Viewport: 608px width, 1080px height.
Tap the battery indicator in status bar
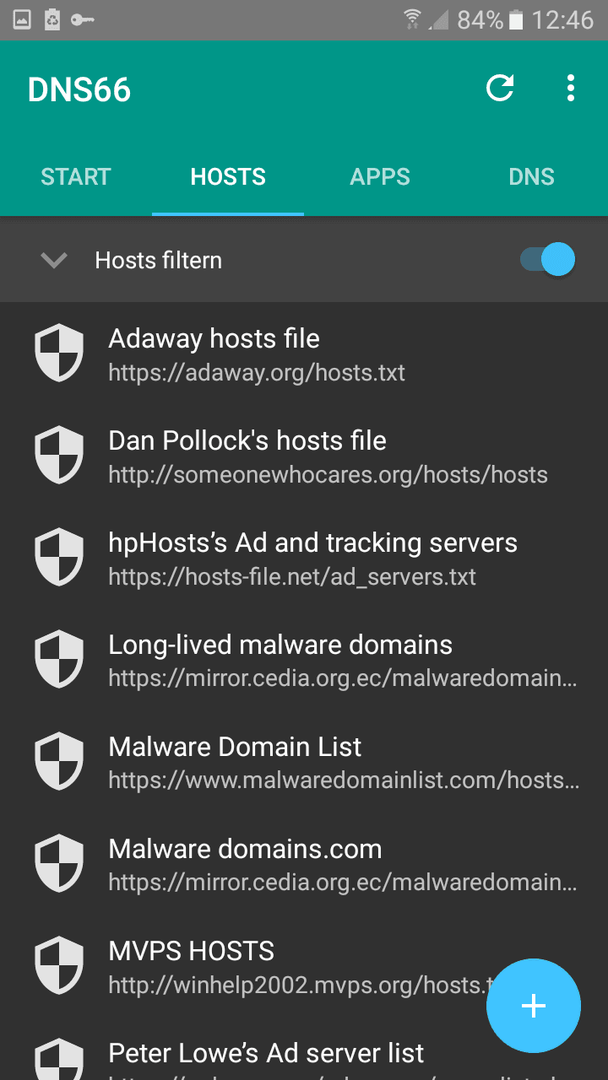516,20
